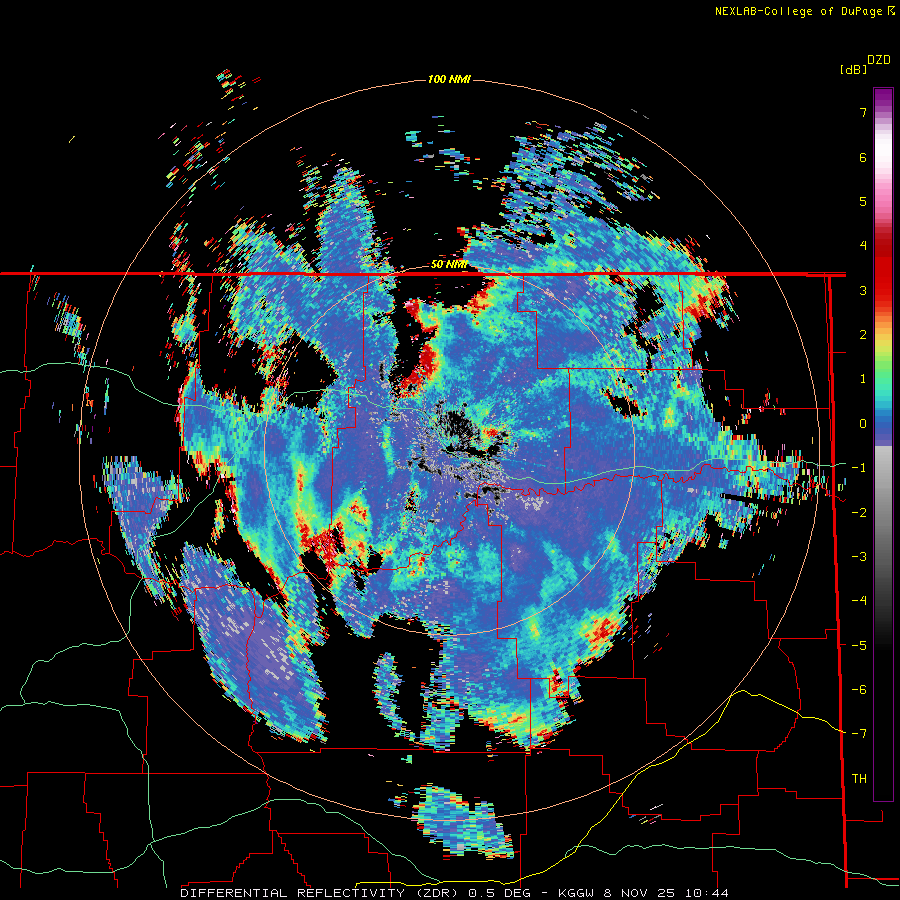Click the 4 value on the color scale
The height and width of the screenshot is (900, 900).
pos(863,246)
